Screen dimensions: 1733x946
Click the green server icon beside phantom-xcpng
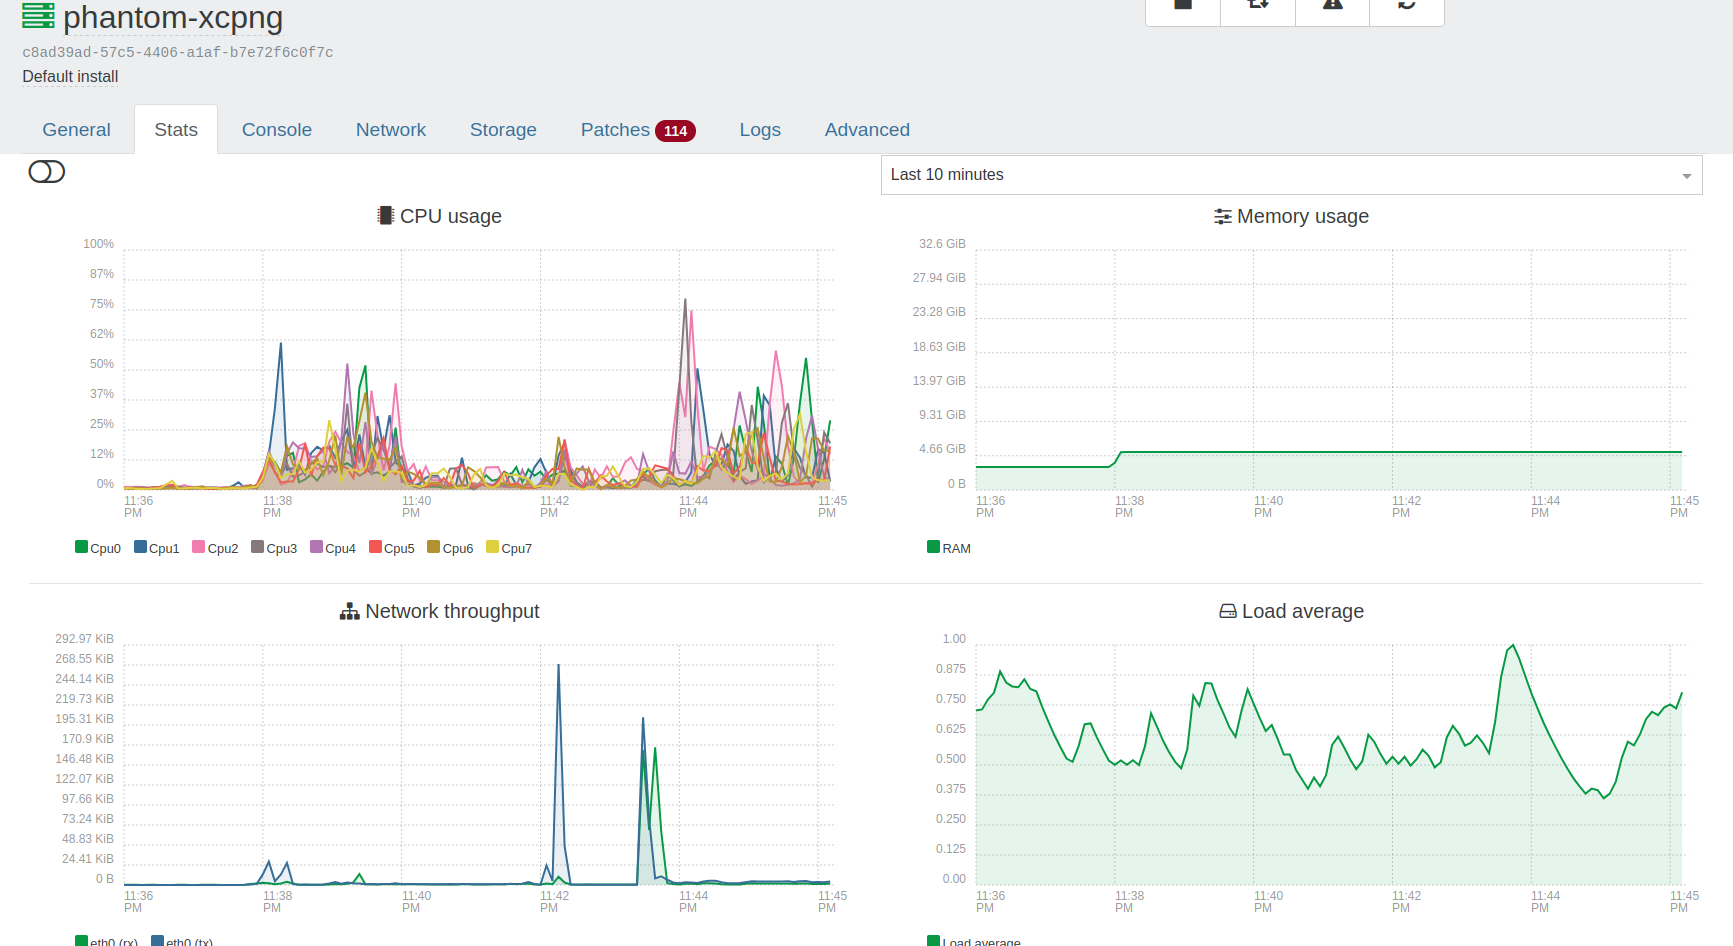(x=38, y=16)
